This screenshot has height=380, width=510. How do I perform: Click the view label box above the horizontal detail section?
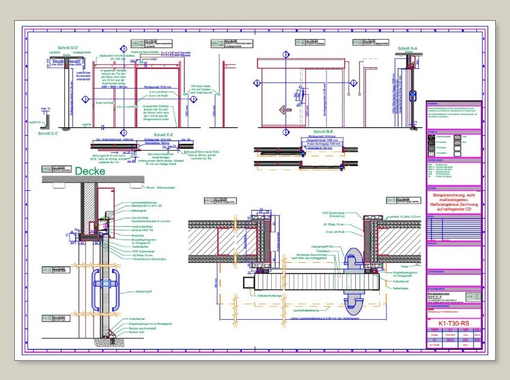pyautogui.click(x=220, y=201)
